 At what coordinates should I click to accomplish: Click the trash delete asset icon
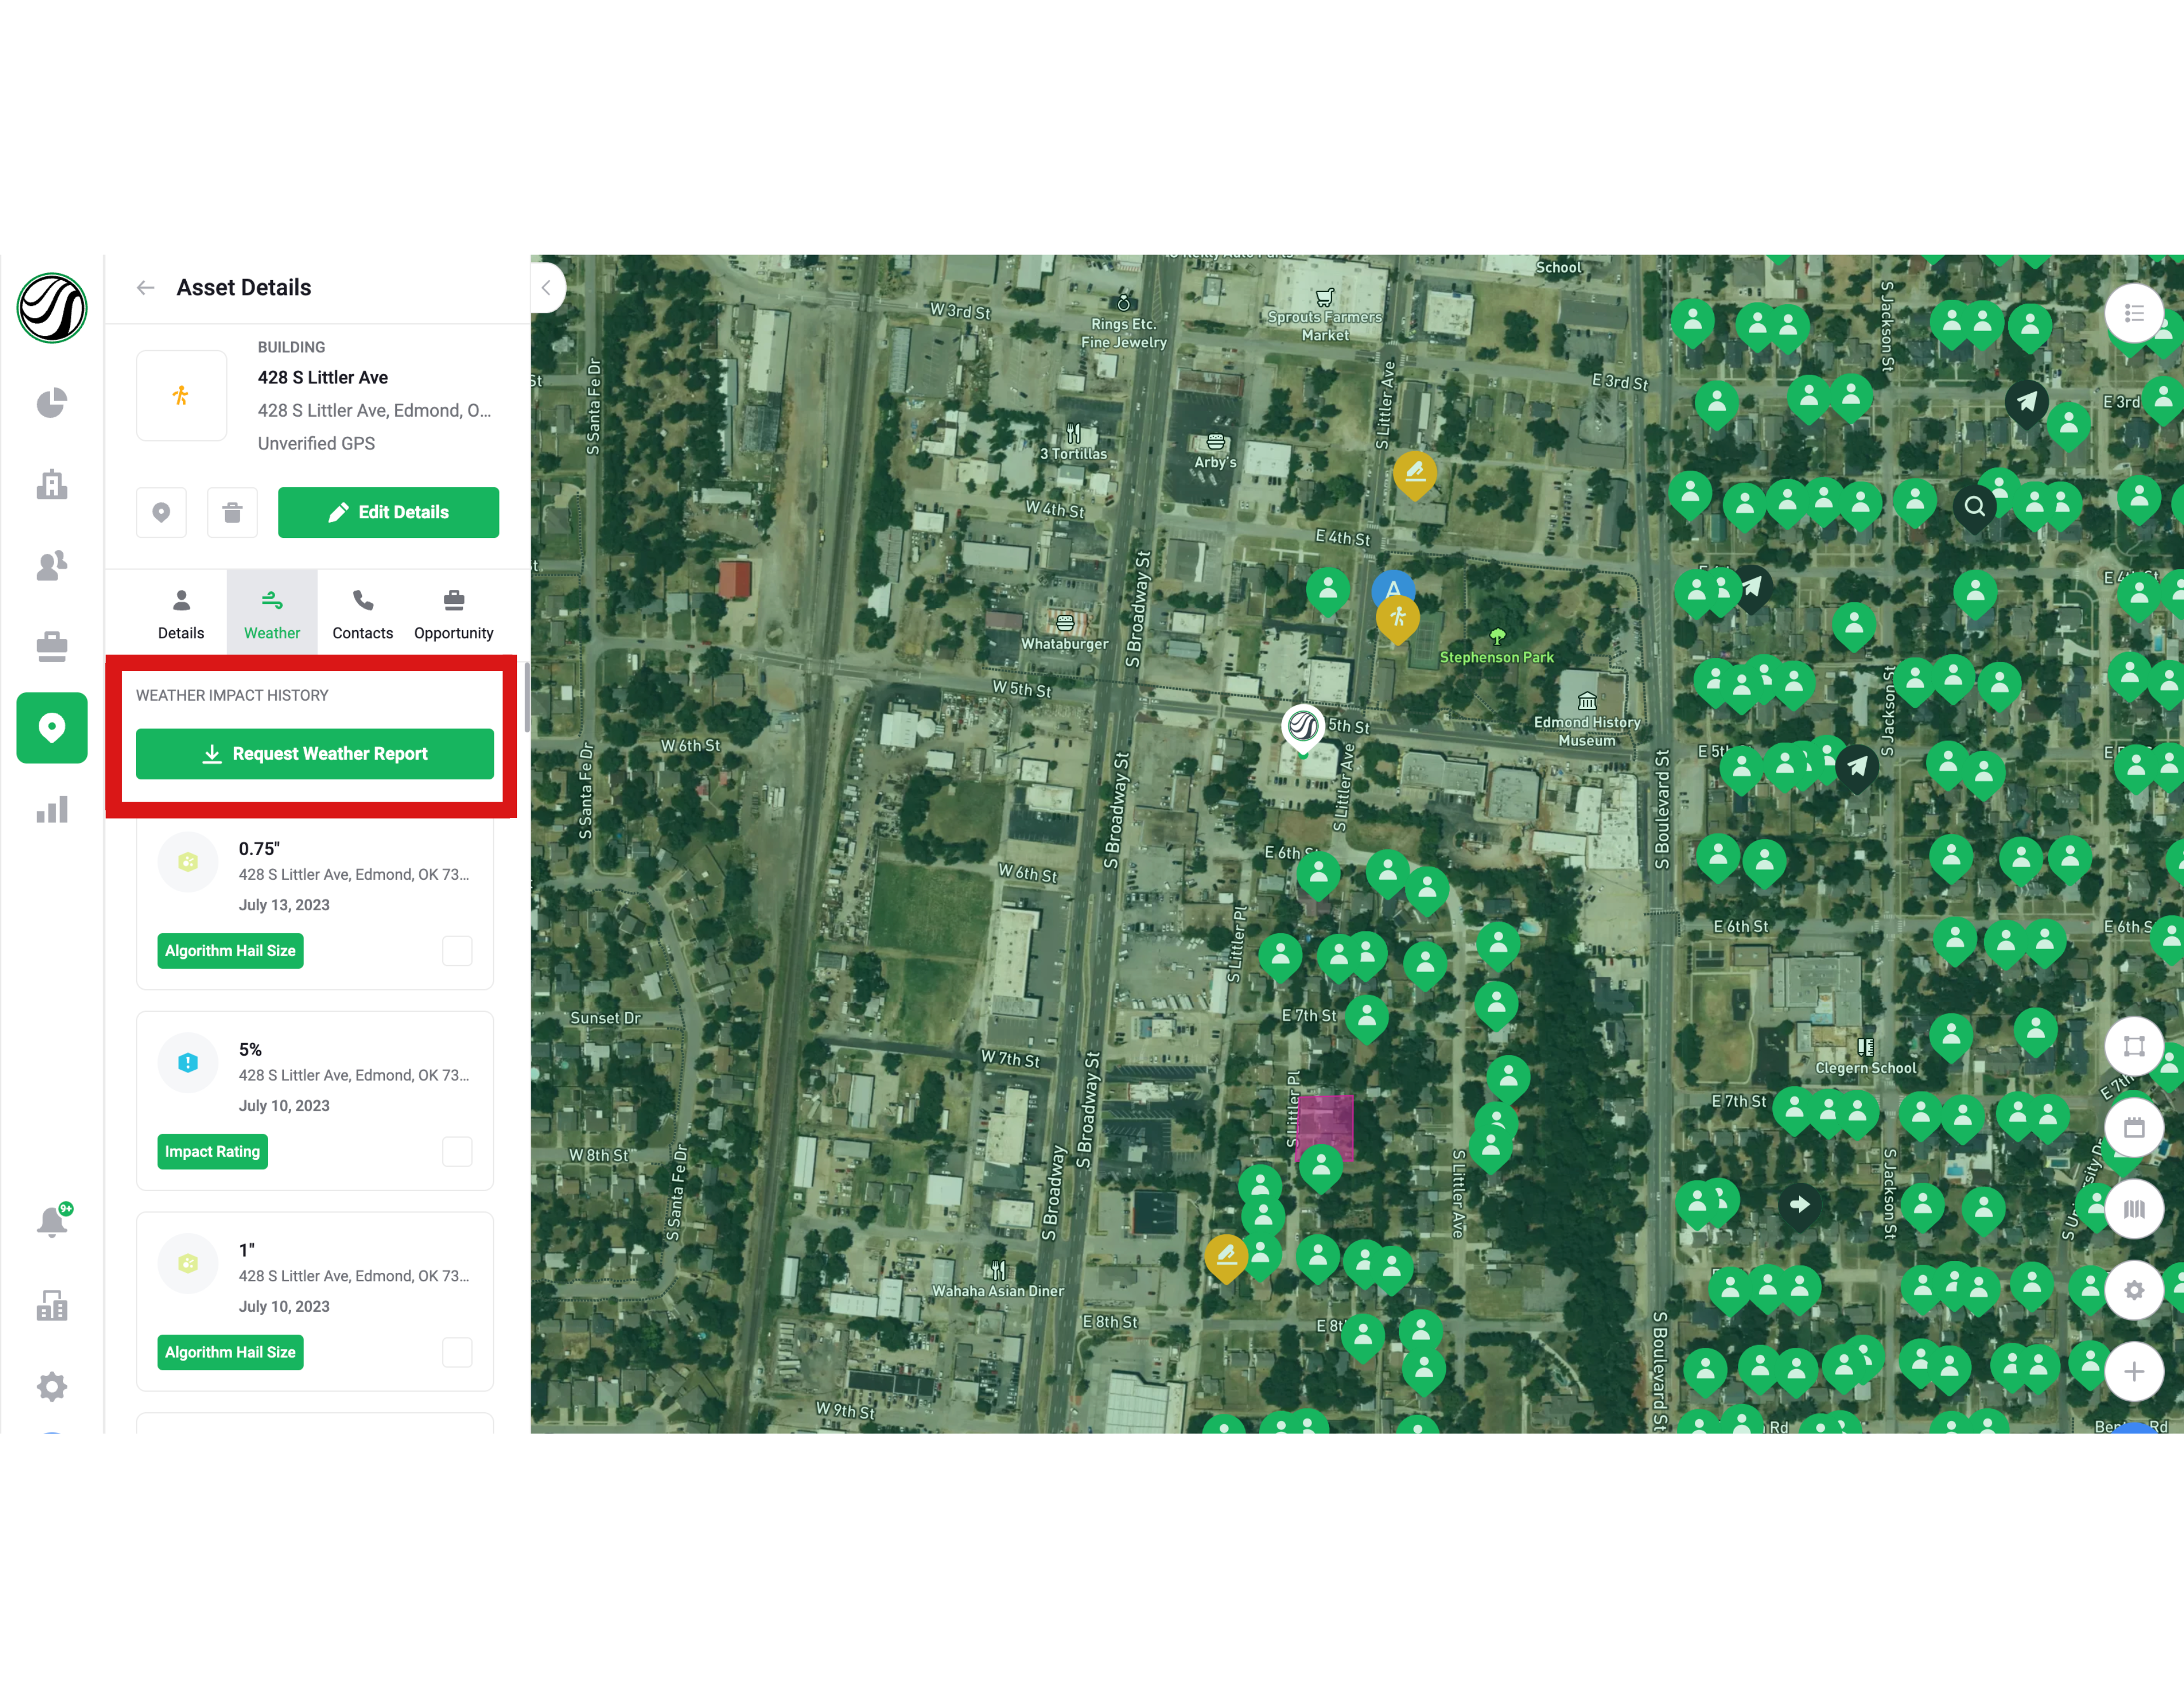[x=232, y=513]
